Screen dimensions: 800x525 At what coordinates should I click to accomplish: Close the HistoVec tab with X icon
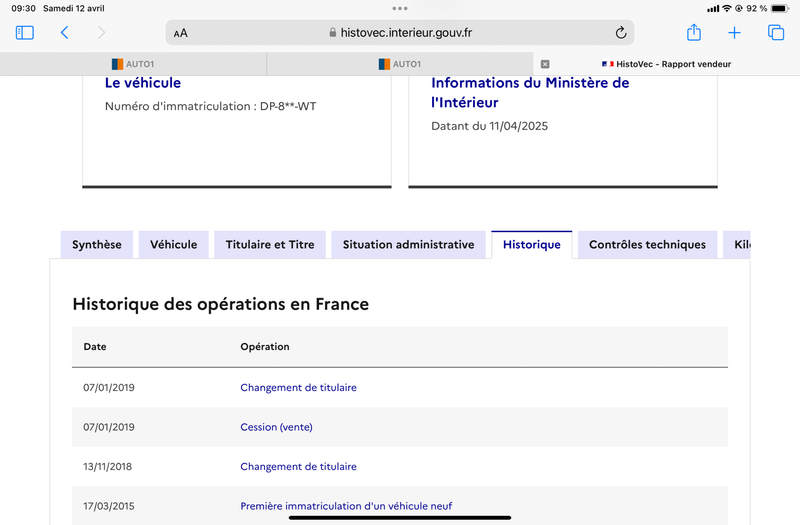[545, 64]
